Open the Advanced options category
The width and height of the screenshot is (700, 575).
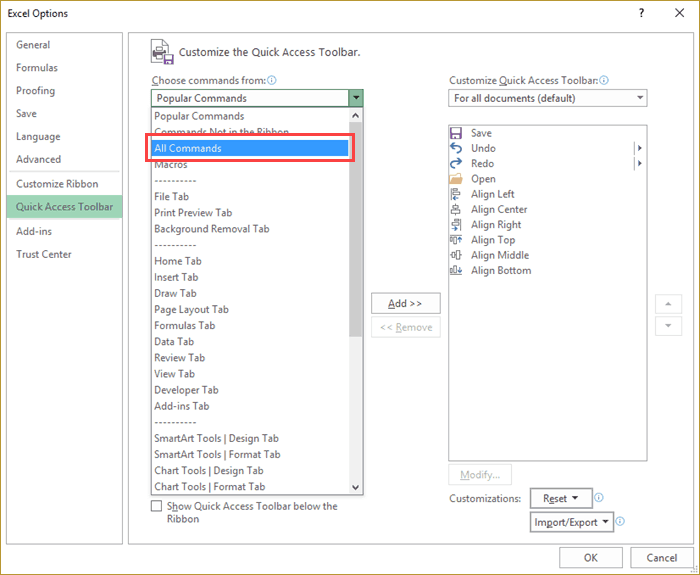[64, 159]
